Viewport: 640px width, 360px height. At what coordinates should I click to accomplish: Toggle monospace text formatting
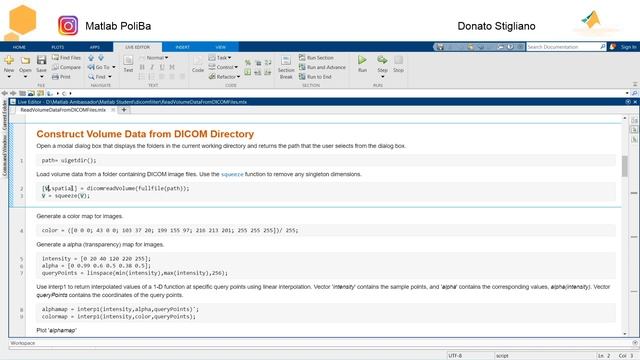[x=172, y=67]
